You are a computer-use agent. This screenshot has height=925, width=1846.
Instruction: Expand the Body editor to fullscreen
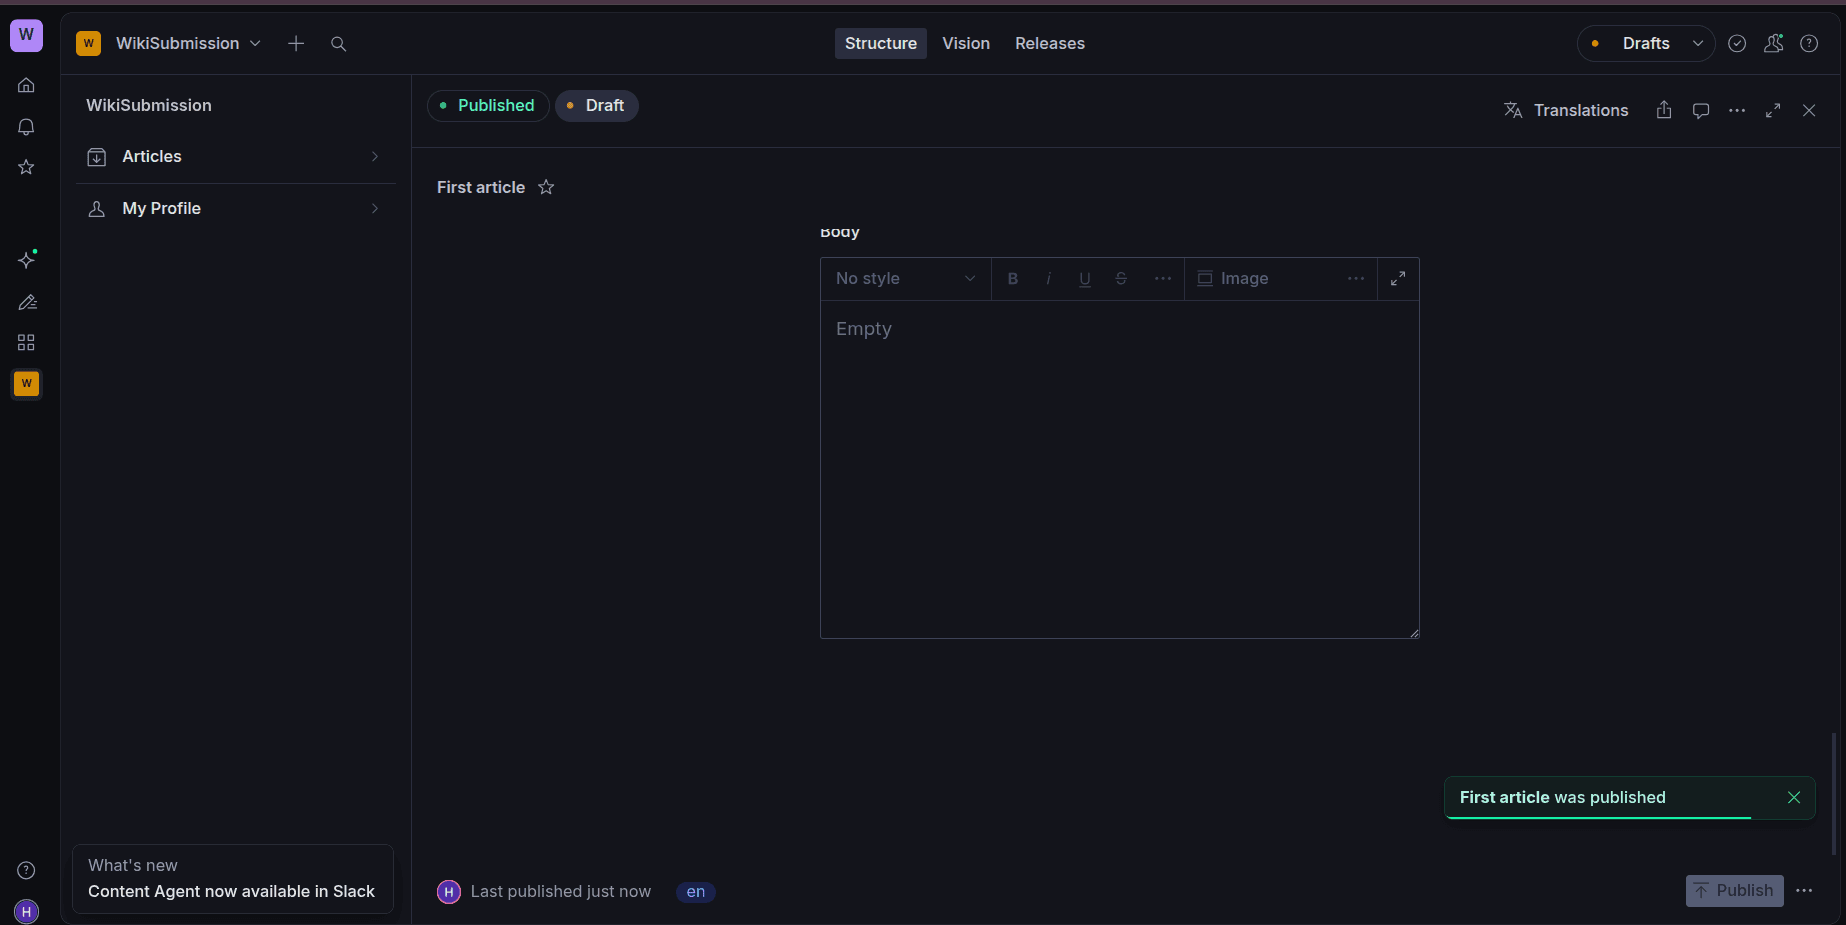click(x=1398, y=279)
